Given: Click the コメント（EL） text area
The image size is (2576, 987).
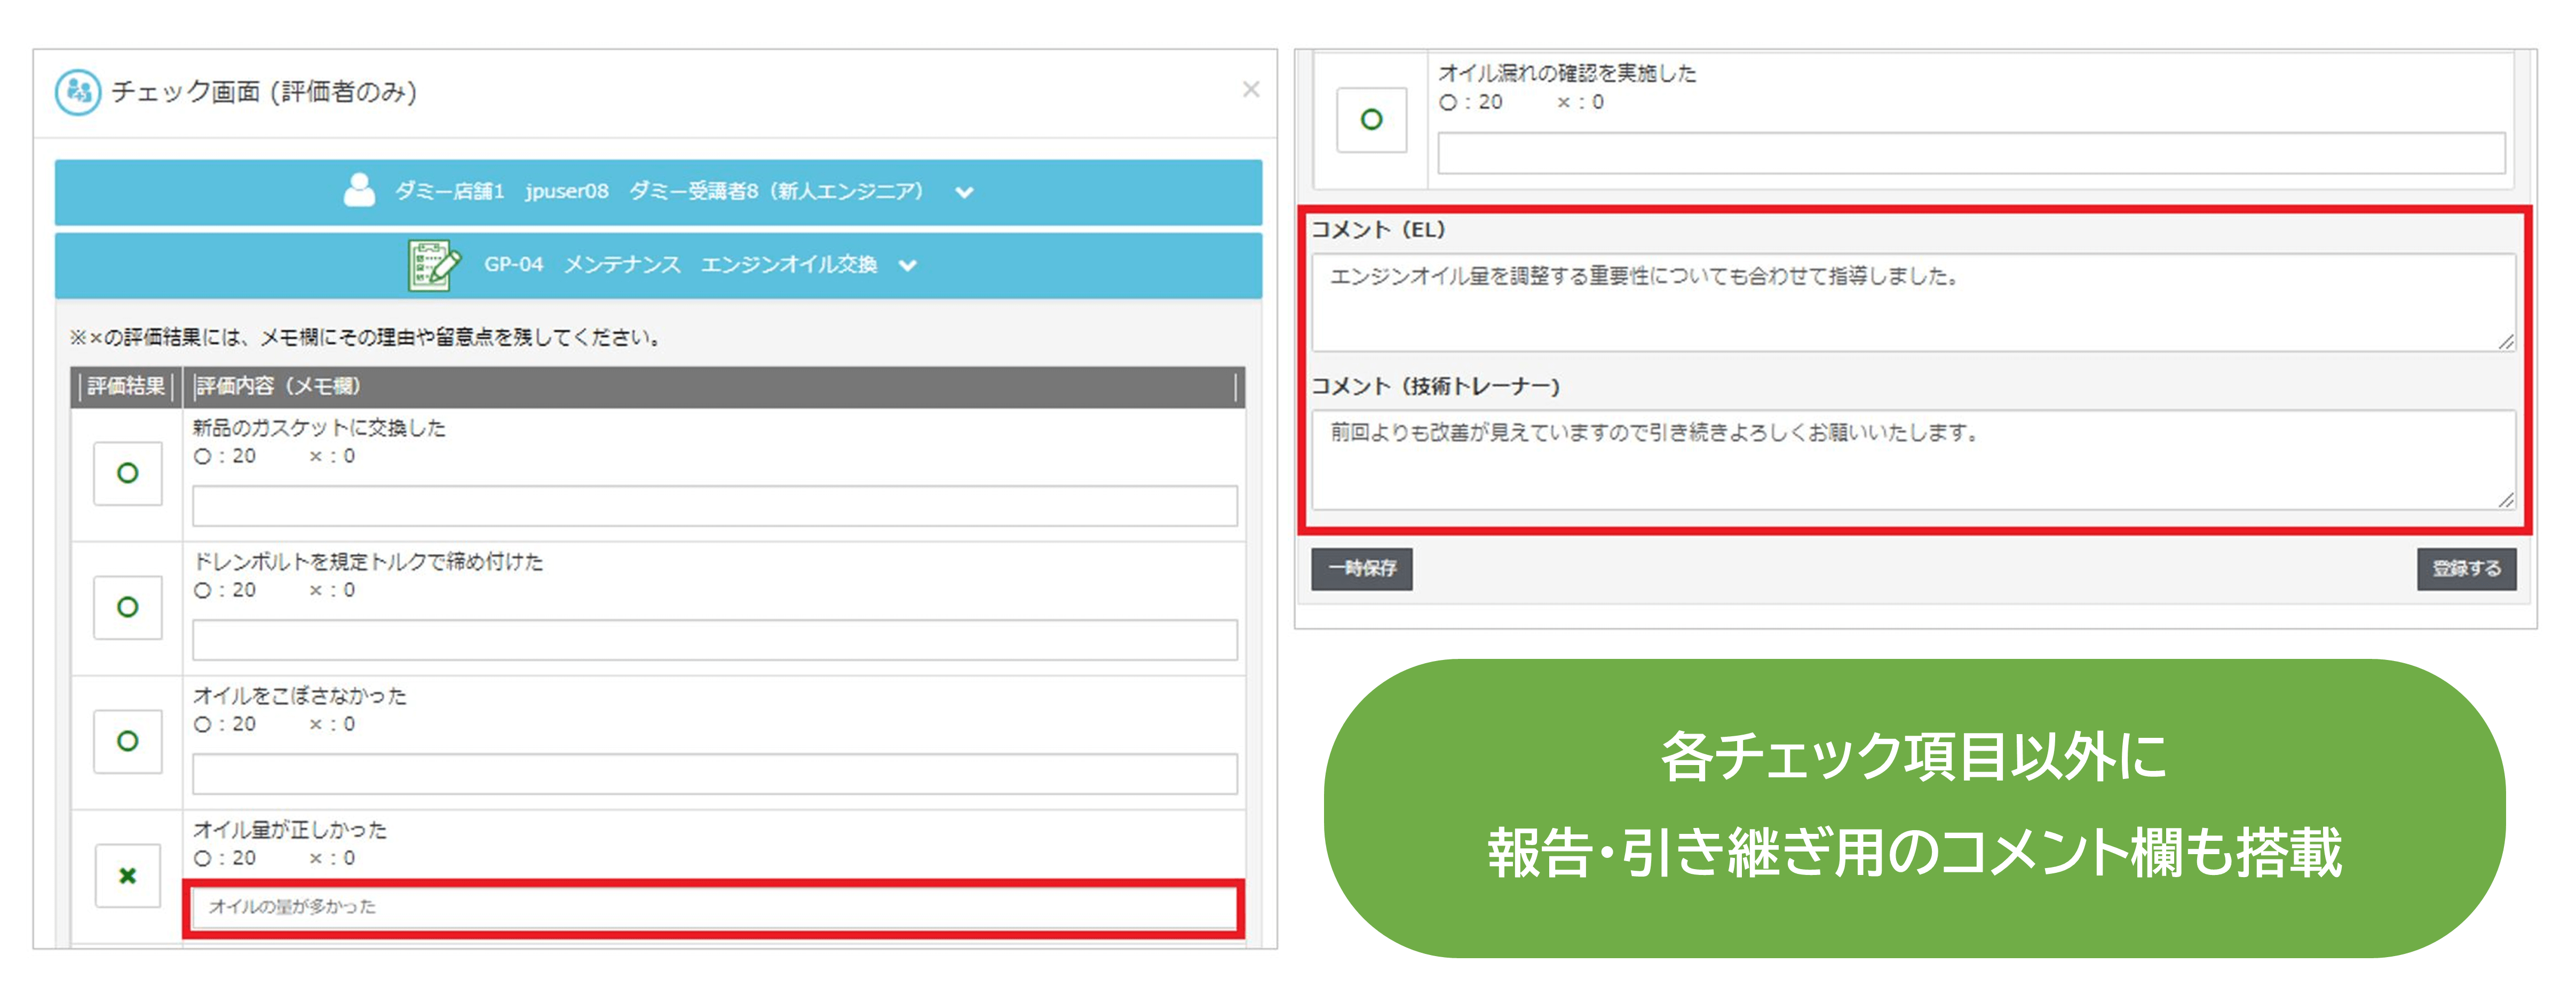Looking at the screenshot, I should [1914, 302].
